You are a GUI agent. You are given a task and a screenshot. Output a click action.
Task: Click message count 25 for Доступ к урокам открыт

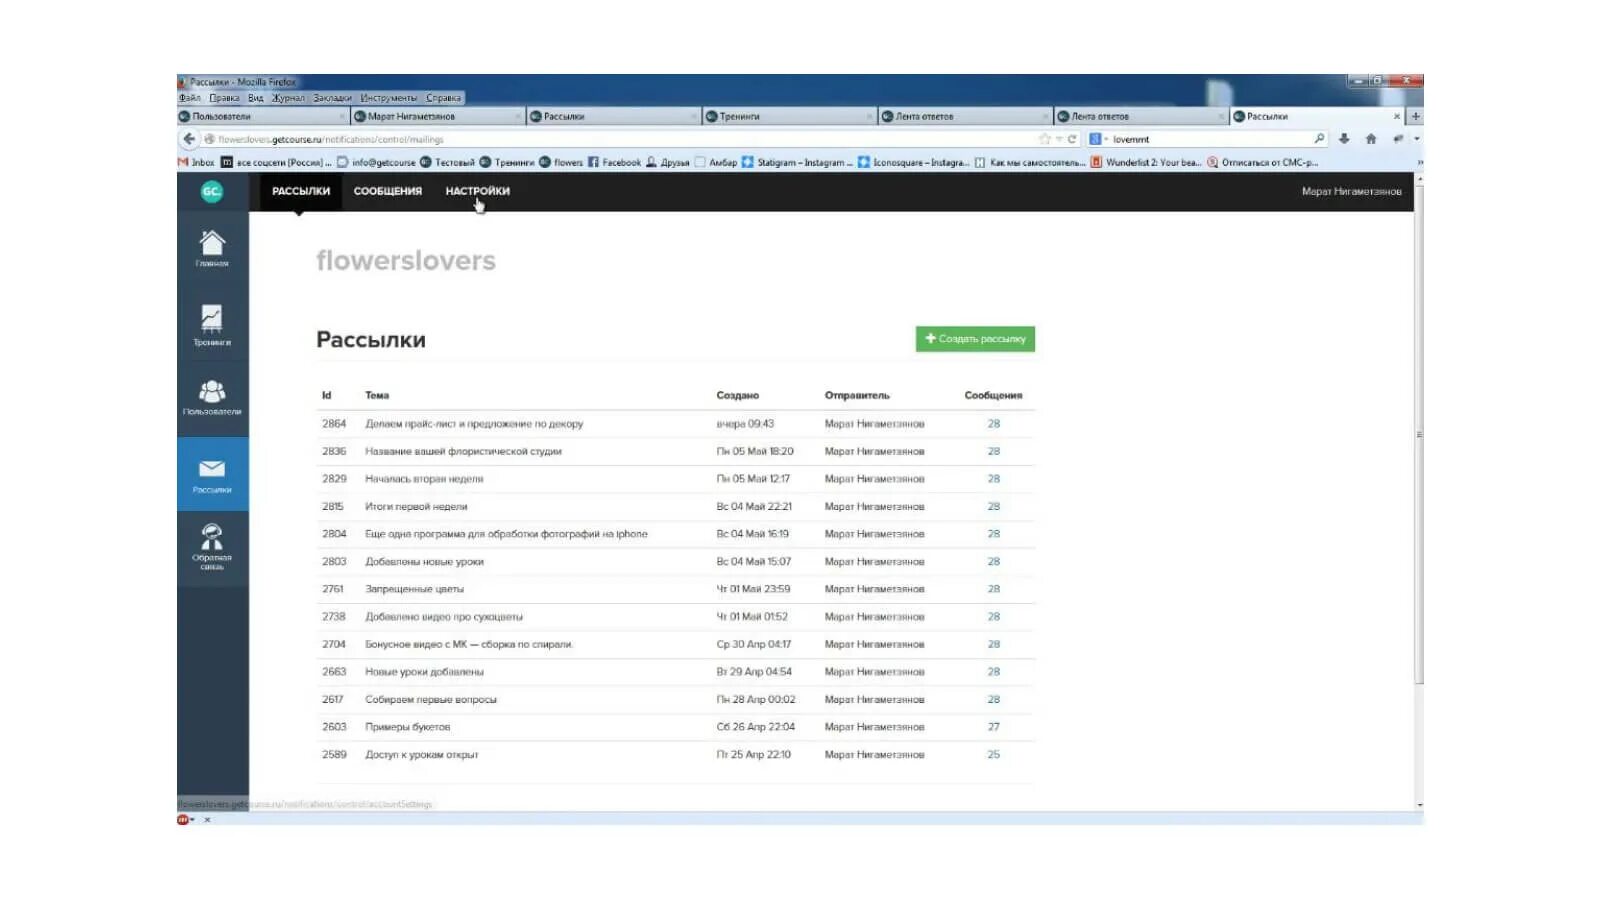click(x=993, y=755)
